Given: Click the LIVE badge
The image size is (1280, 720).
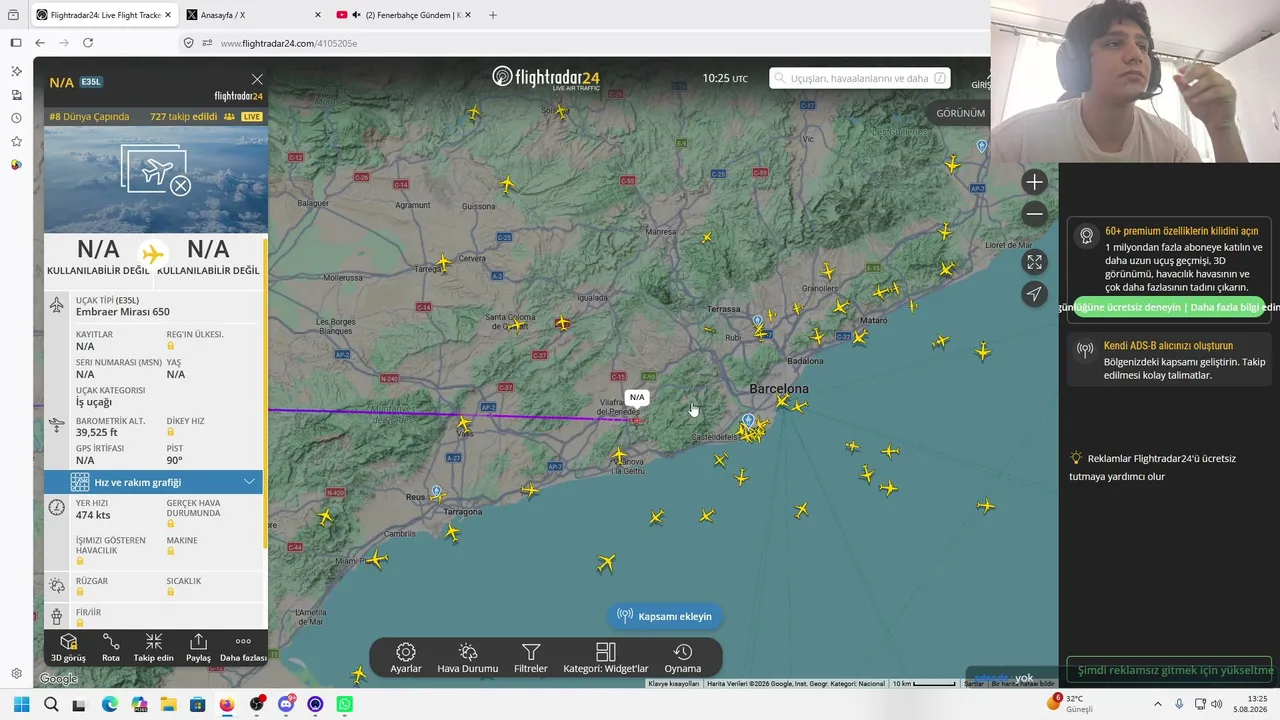Looking at the screenshot, I should click(251, 117).
